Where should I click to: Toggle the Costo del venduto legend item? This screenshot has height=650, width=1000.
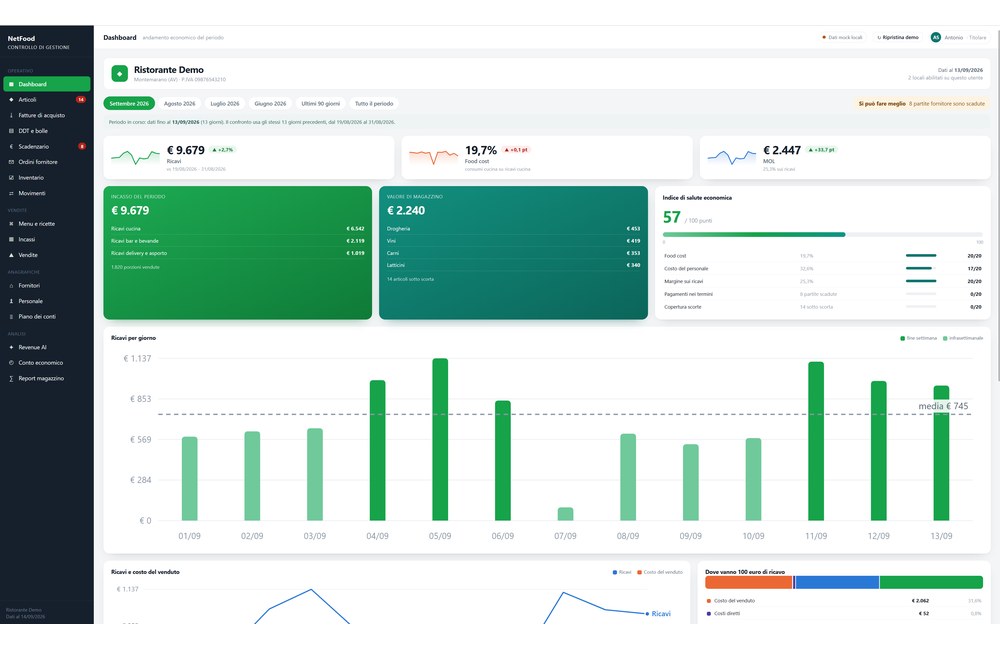pyautogui.click(x=660, y=572)
